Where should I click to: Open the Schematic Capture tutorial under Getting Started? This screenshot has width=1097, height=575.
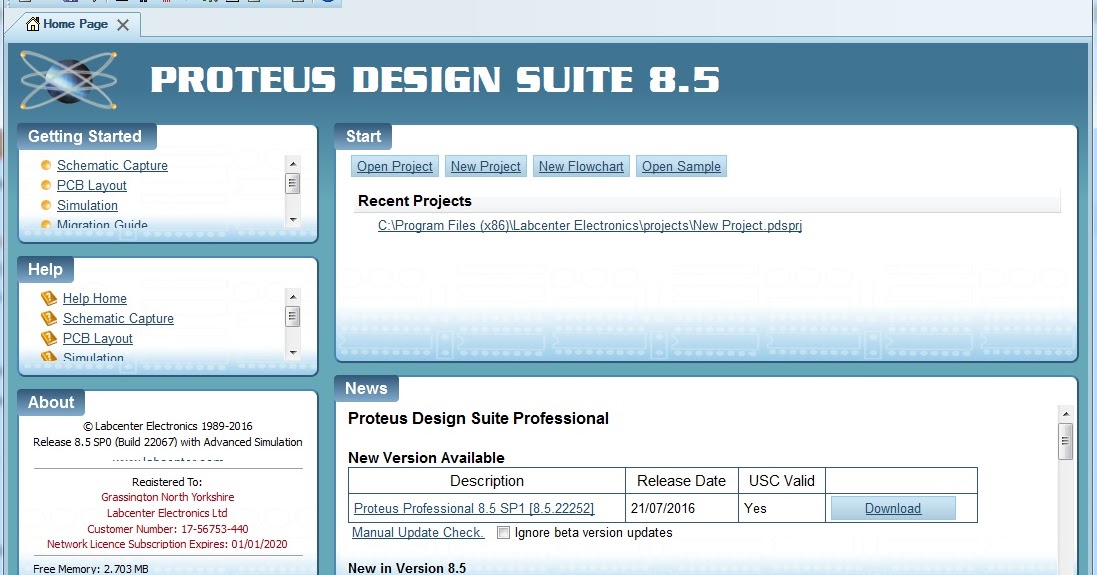click(113, 166)
